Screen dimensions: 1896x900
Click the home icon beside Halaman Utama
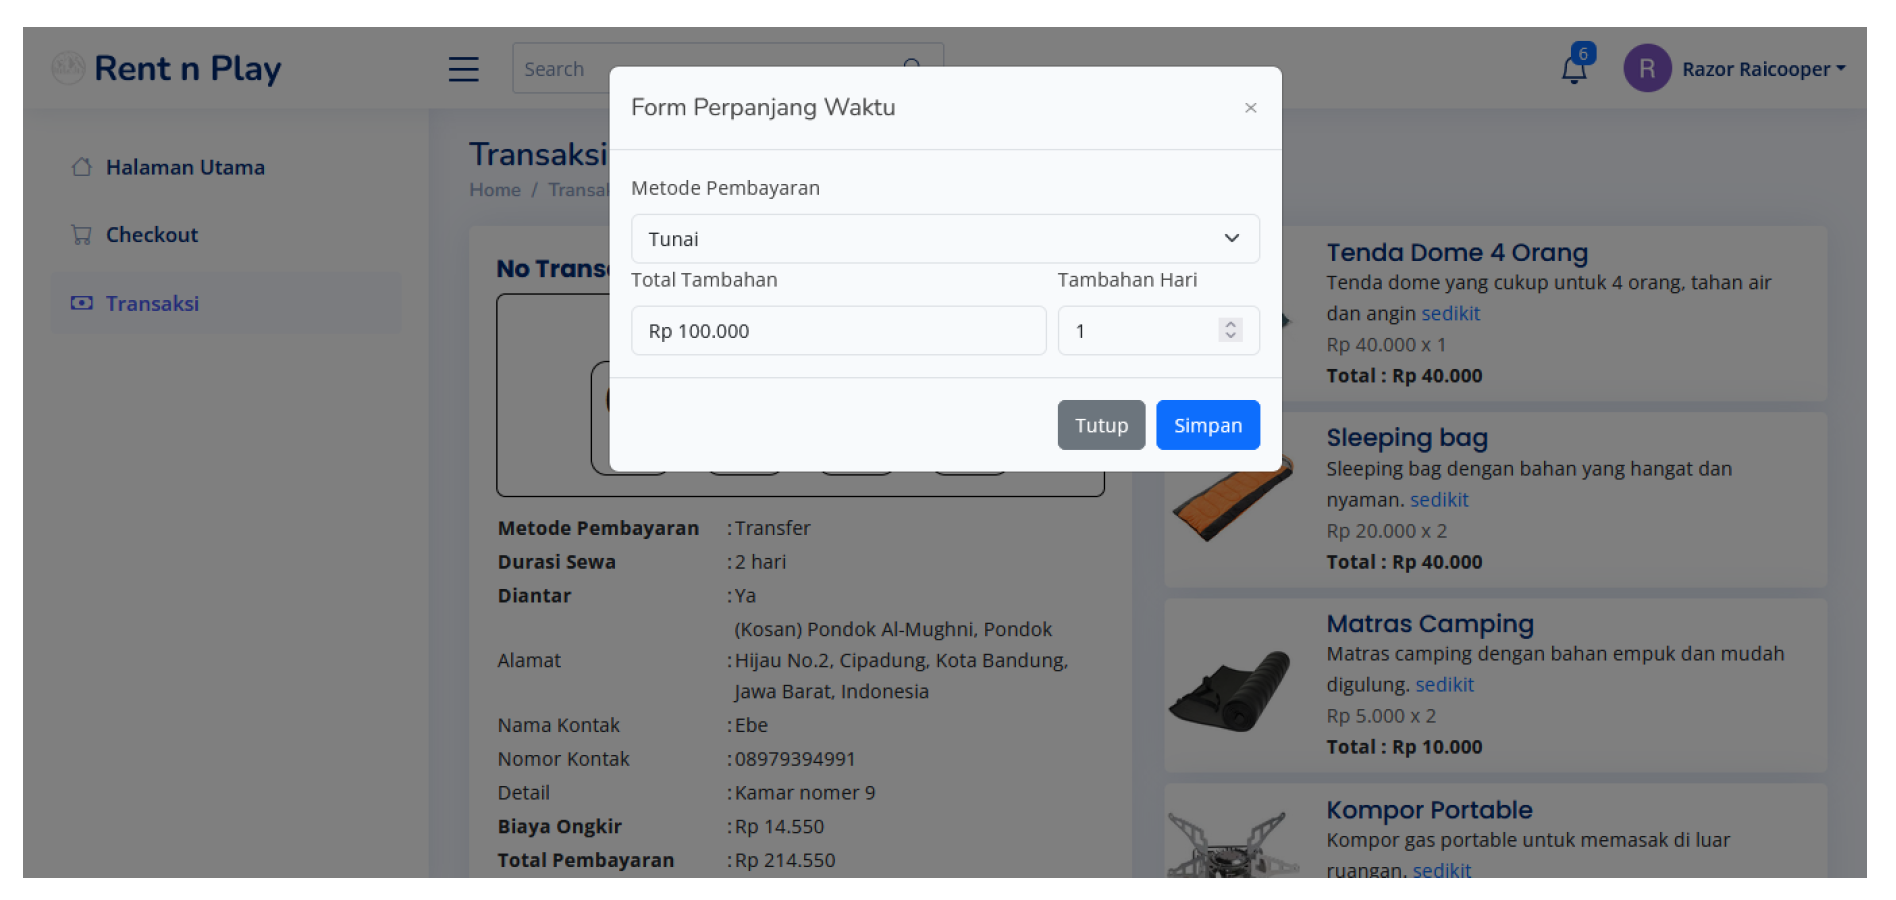click(x=85, y=167)
